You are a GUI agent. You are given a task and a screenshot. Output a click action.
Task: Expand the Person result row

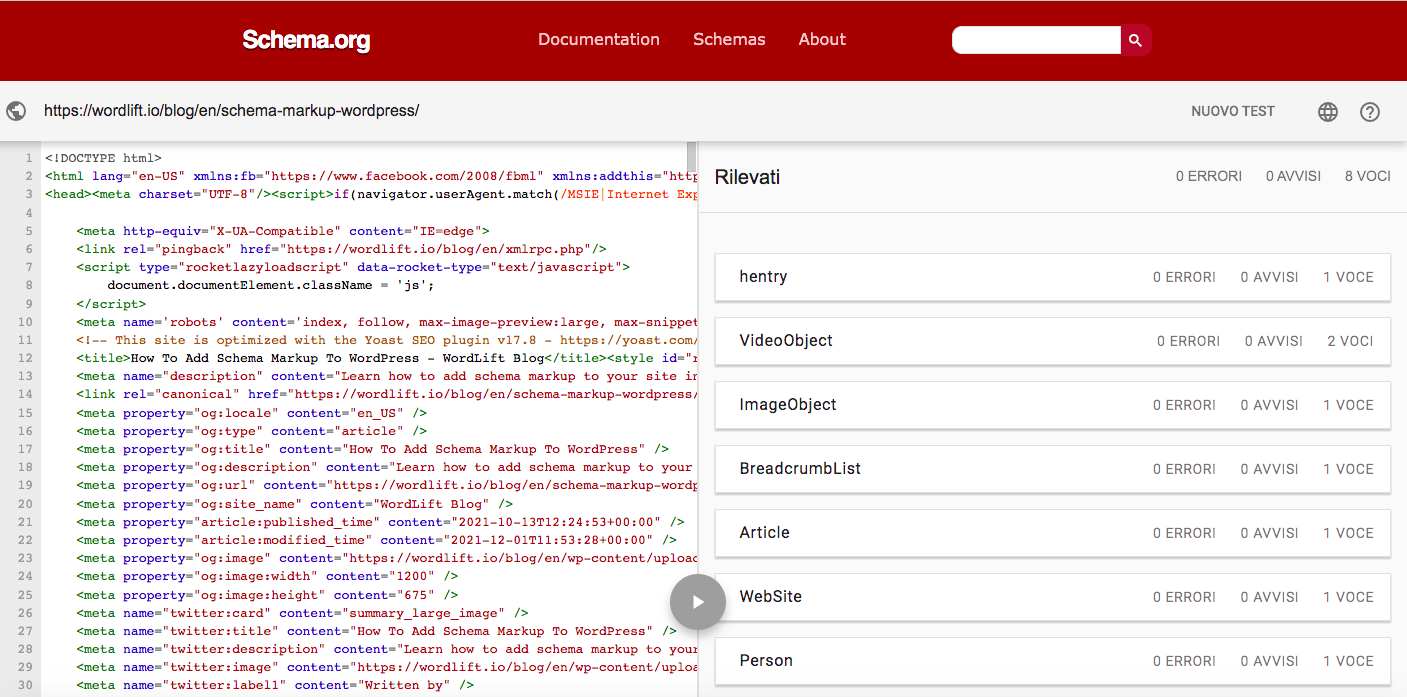point(1053,661)
